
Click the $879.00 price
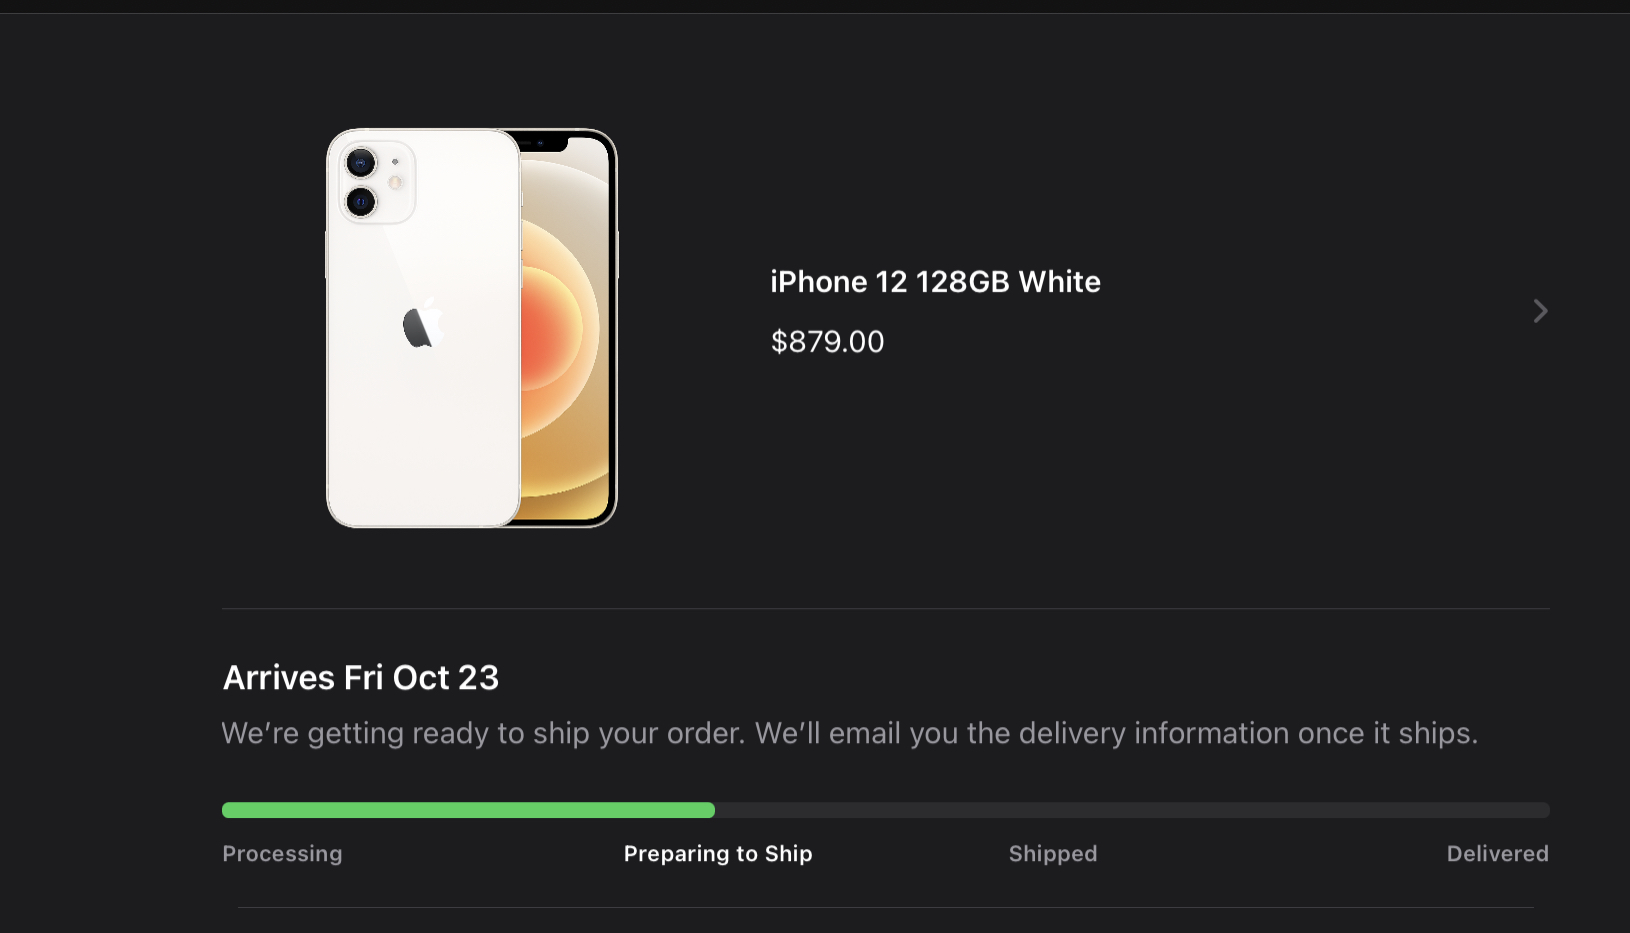pyautogui.click(x=827, y=342)
